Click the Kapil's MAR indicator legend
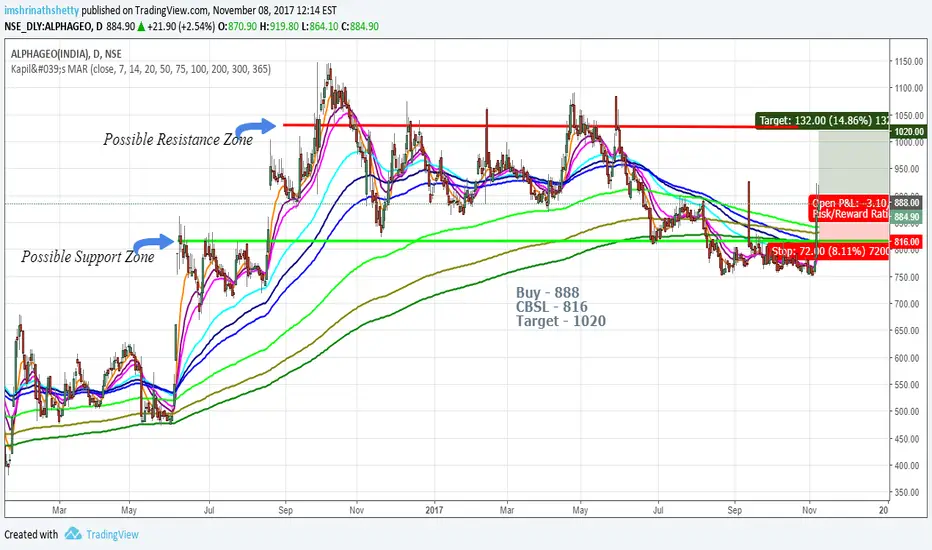932x550 pixels. 141,69
